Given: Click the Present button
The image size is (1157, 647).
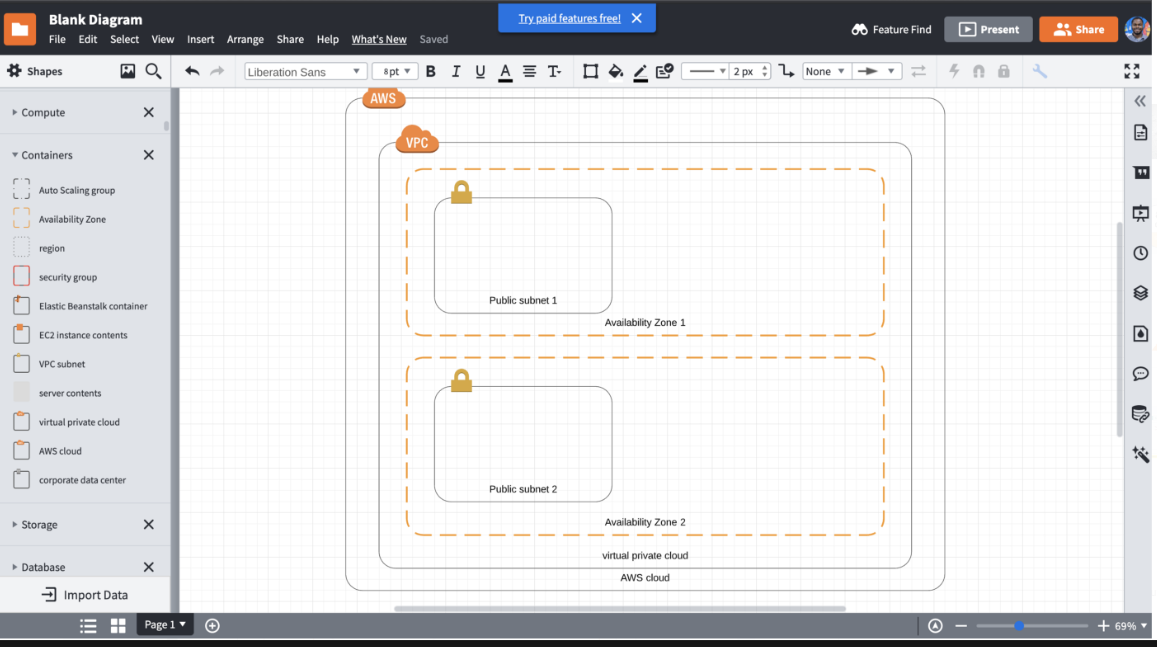Looking at the screenshot, I should tap(988, 29).
